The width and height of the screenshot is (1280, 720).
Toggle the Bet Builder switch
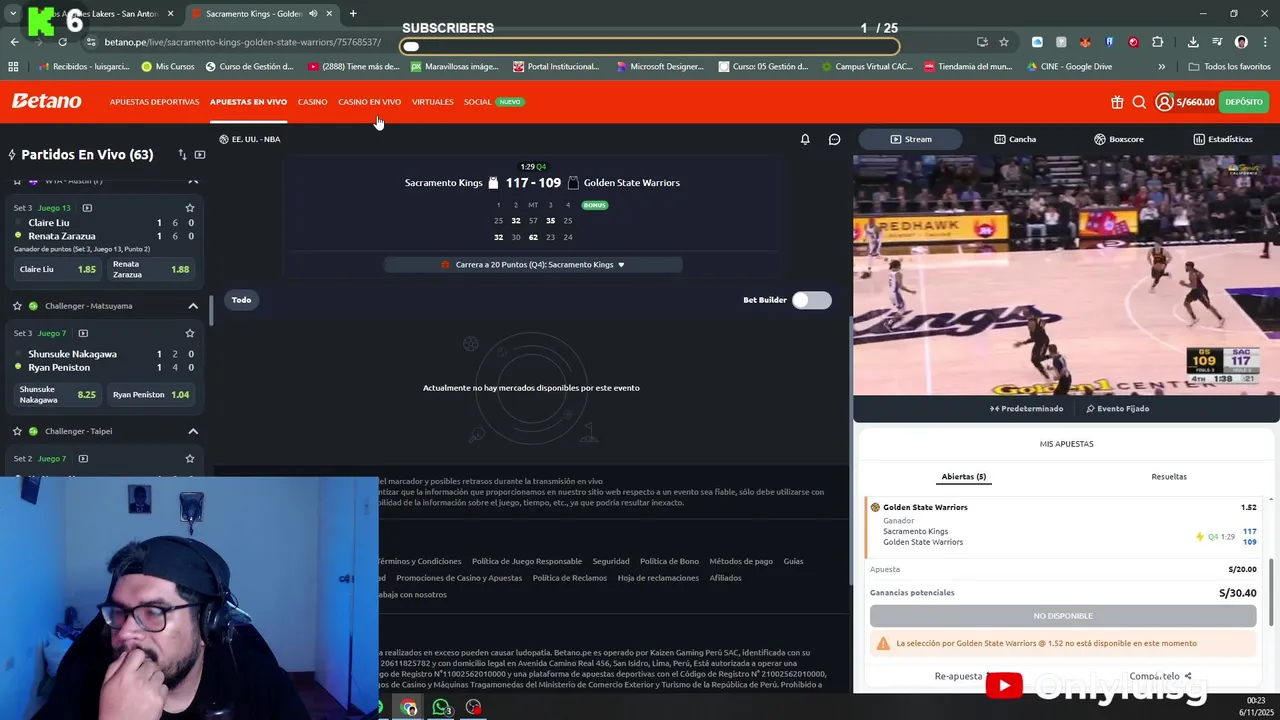tap(811, 300)
